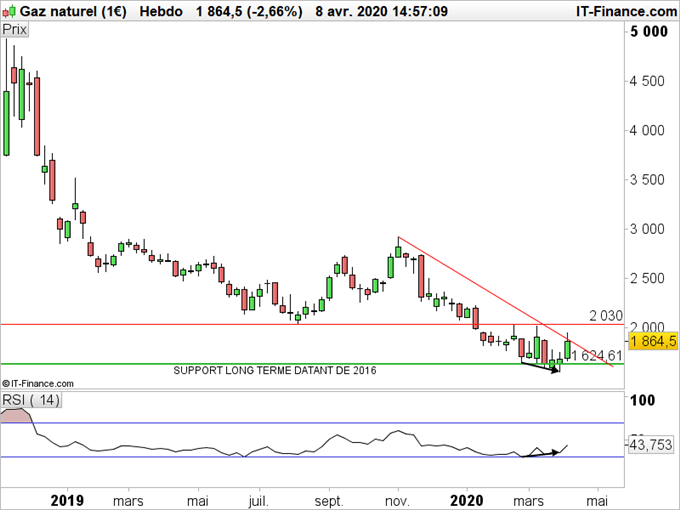Click the '1 864,5 (-2,66%)' quote text

coord(249,11)
